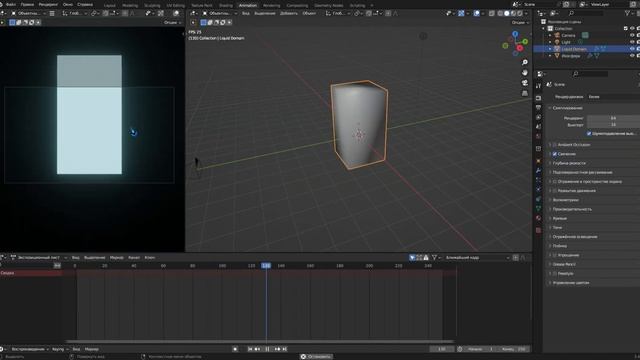640x360 pixels.
Task: Expand the Волюметрики panel
Action: tap(565, 200)
